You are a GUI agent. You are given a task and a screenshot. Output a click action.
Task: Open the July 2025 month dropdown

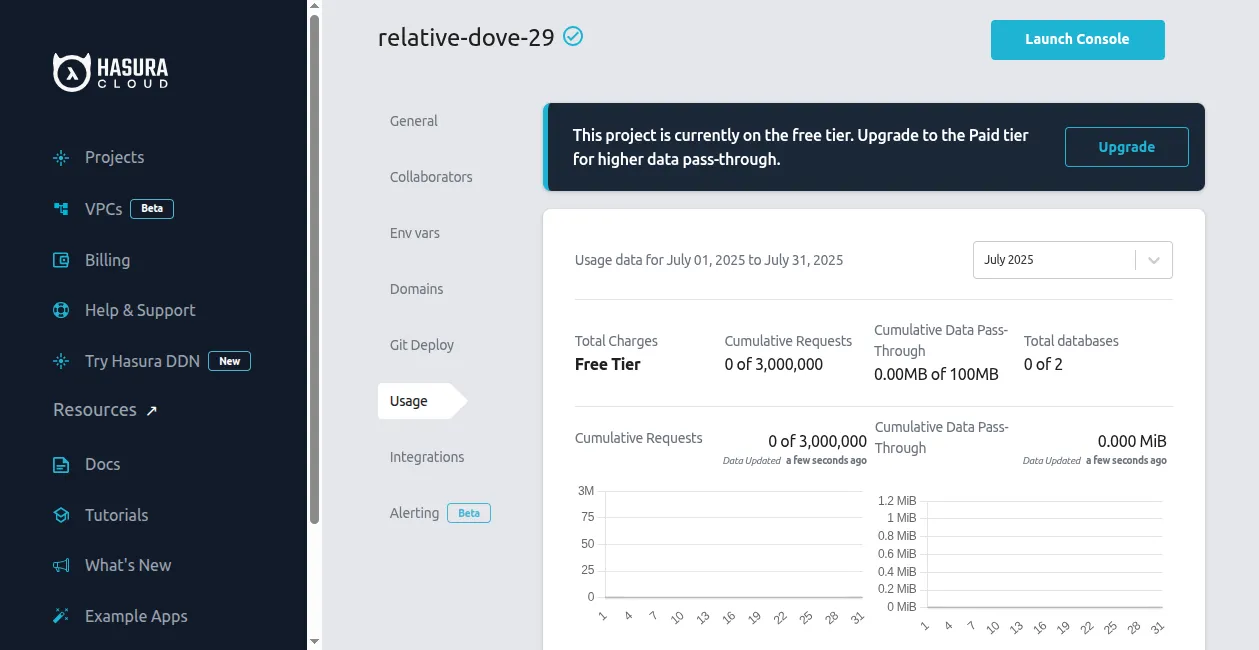pyautogui.click(x=1072, y=260)
